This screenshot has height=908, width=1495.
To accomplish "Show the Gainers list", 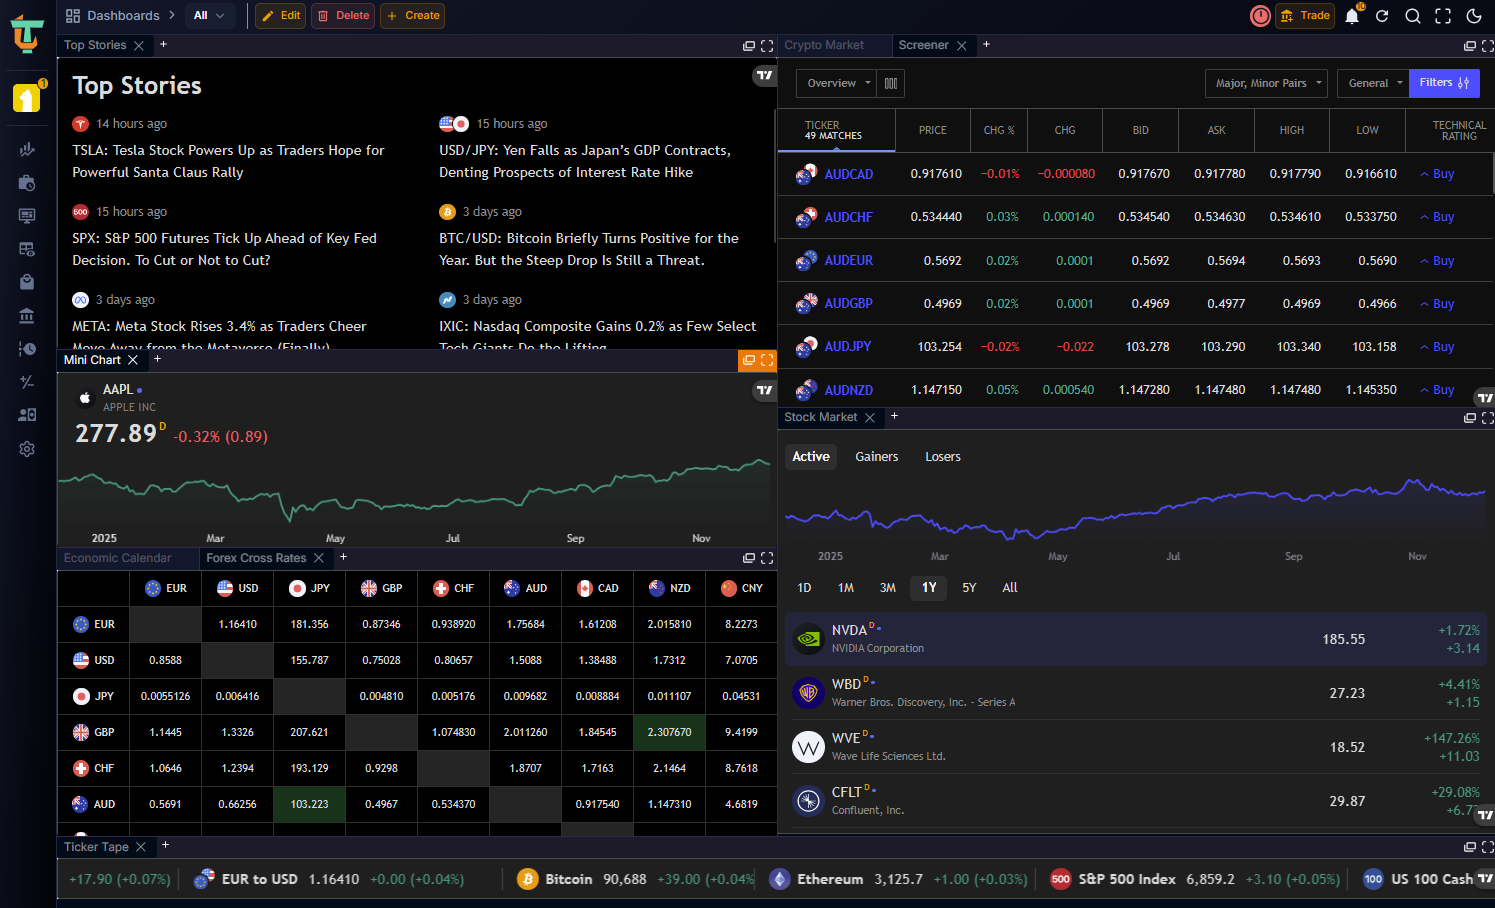I will click(x=876, y=457).
